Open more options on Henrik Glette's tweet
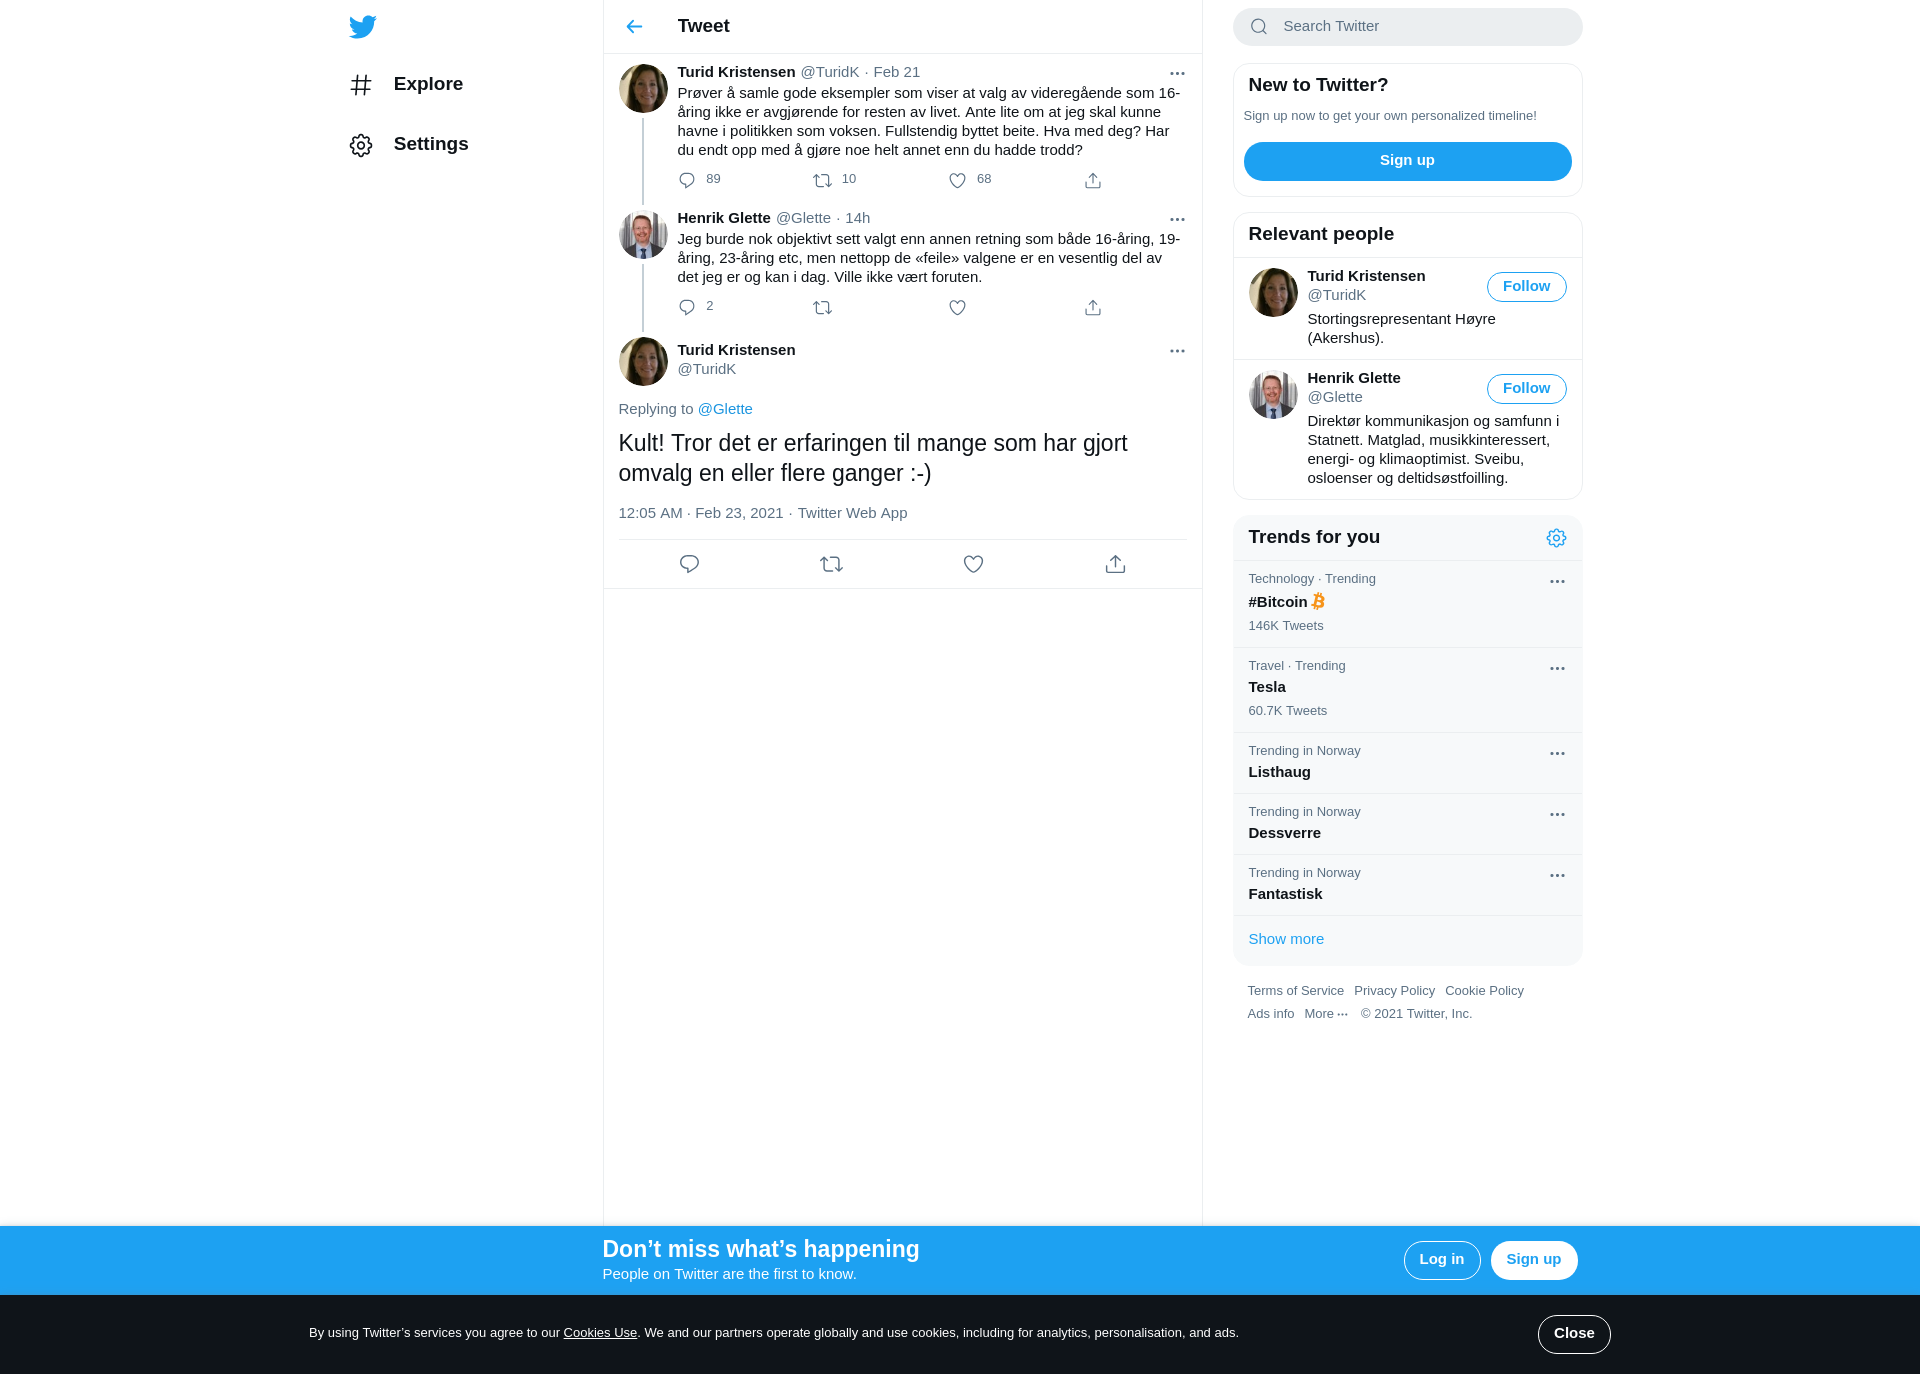 [x=1177, y=219]
